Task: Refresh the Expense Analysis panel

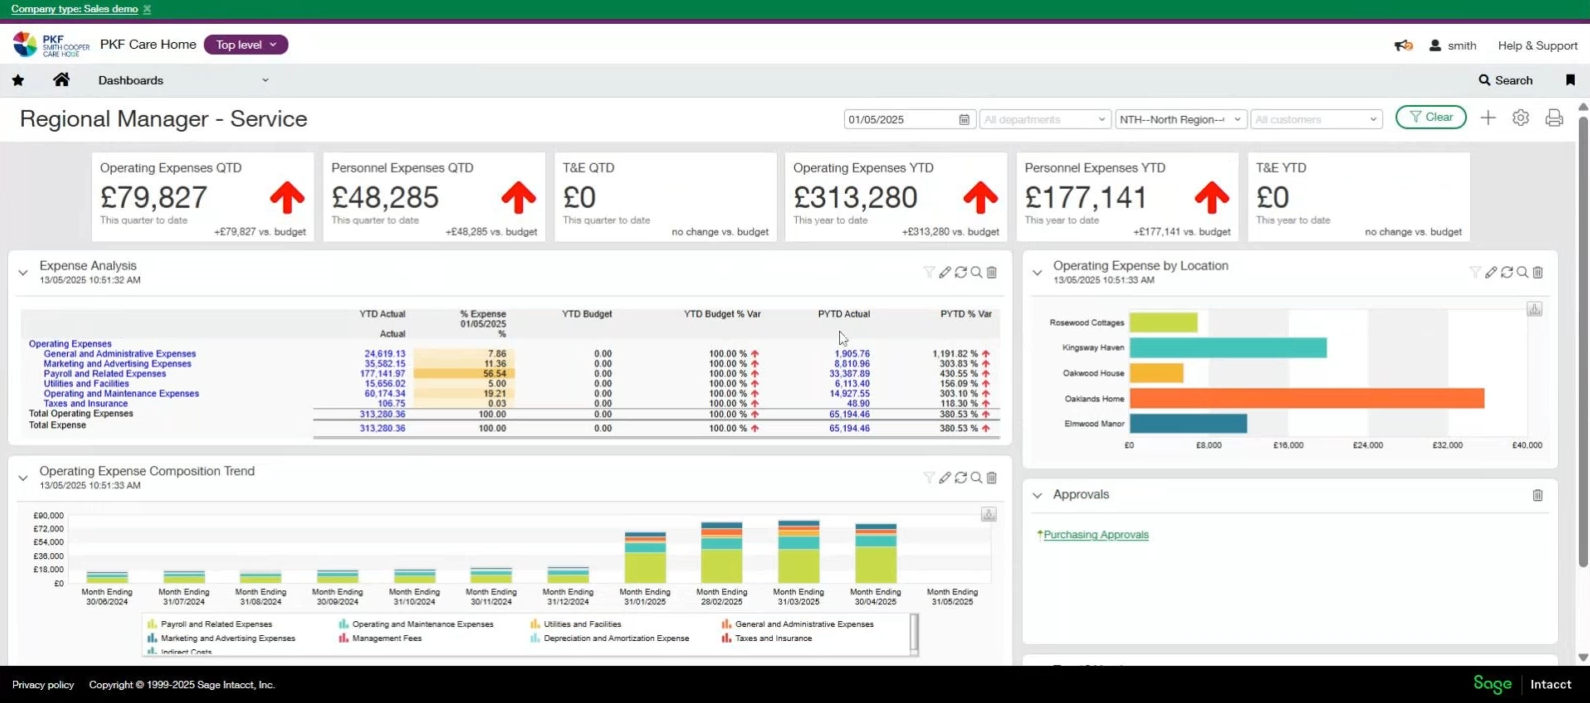Action: (960, 272)
